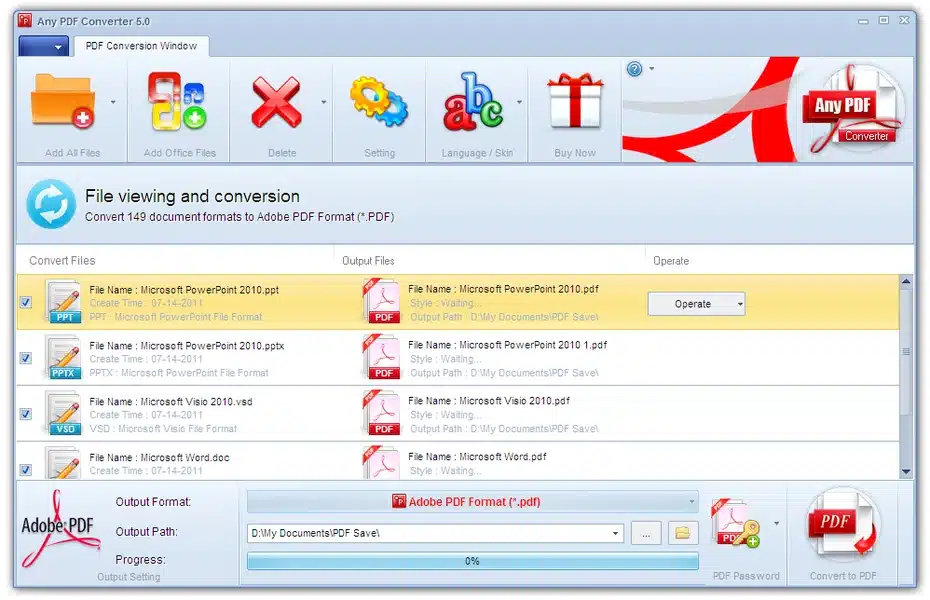Click the Buy Now gift box icon
930x600 pixels.
coord(575,101)
